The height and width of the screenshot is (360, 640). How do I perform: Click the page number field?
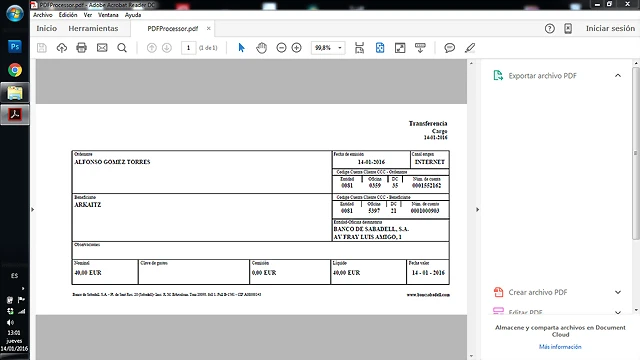click(188, 48)
